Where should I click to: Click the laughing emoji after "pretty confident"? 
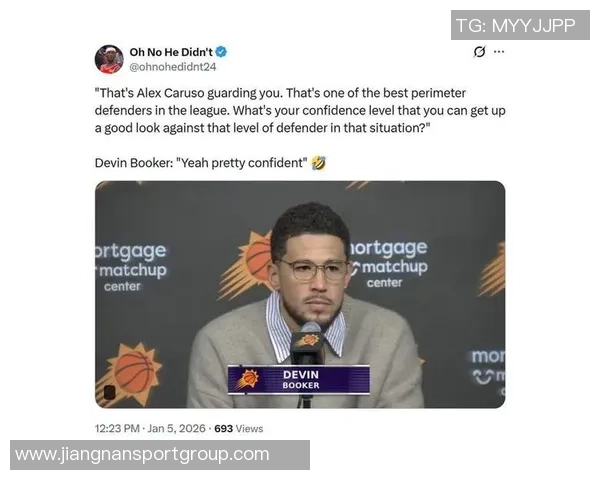[319, 163]
